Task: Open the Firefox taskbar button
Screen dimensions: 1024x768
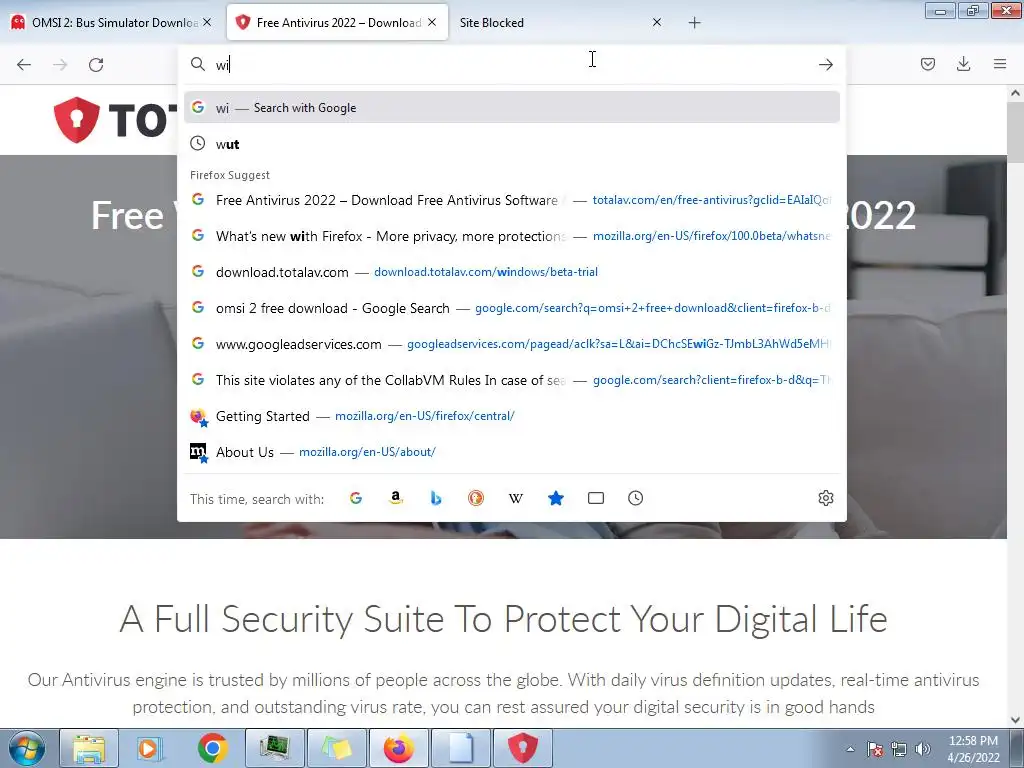Action: [x=399, y=748]
